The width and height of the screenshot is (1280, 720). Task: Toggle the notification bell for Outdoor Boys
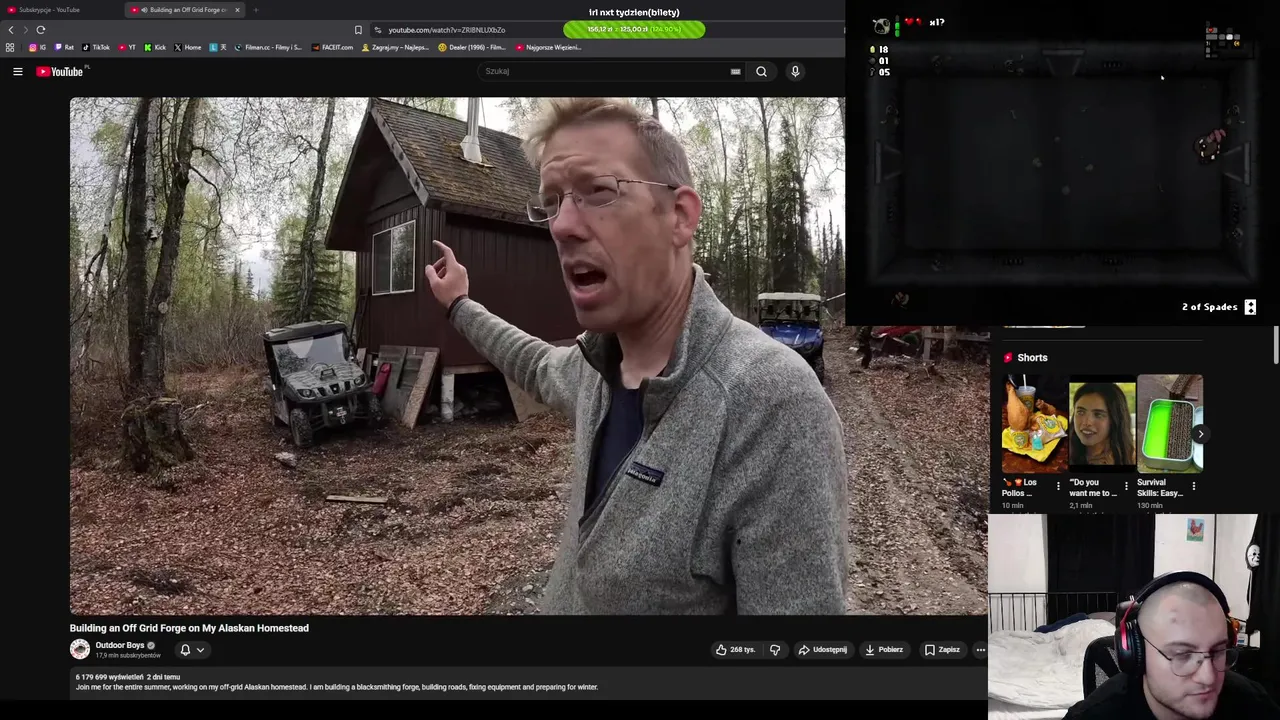click(185, 650)
